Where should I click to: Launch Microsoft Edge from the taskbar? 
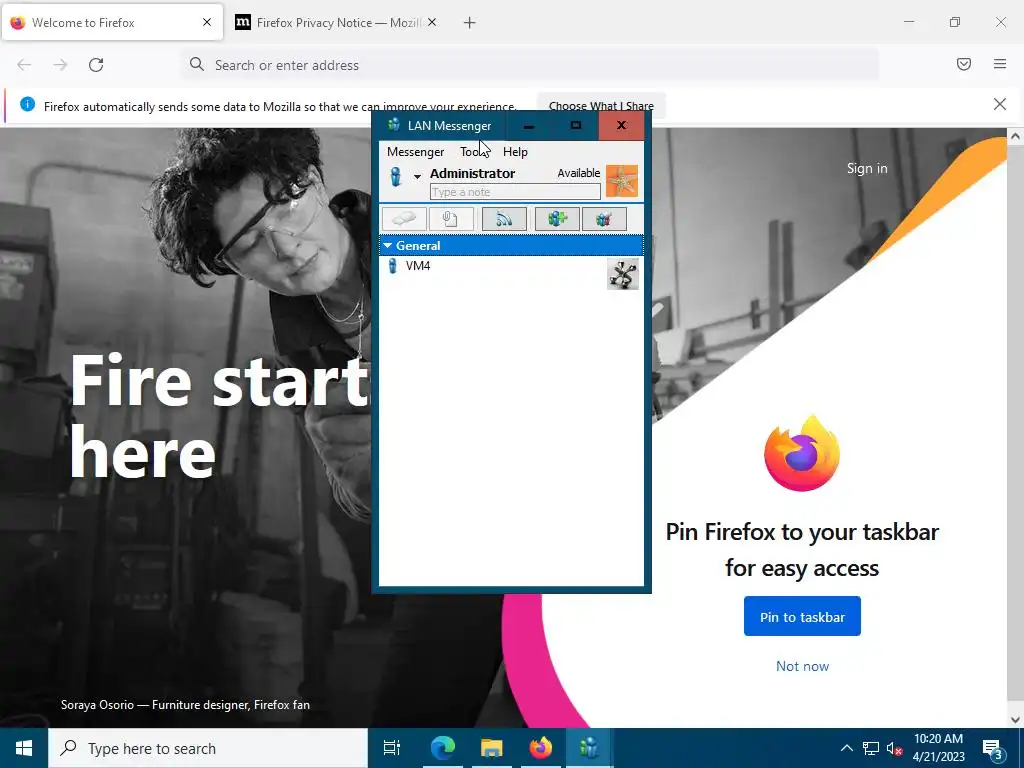coord(442,748)
